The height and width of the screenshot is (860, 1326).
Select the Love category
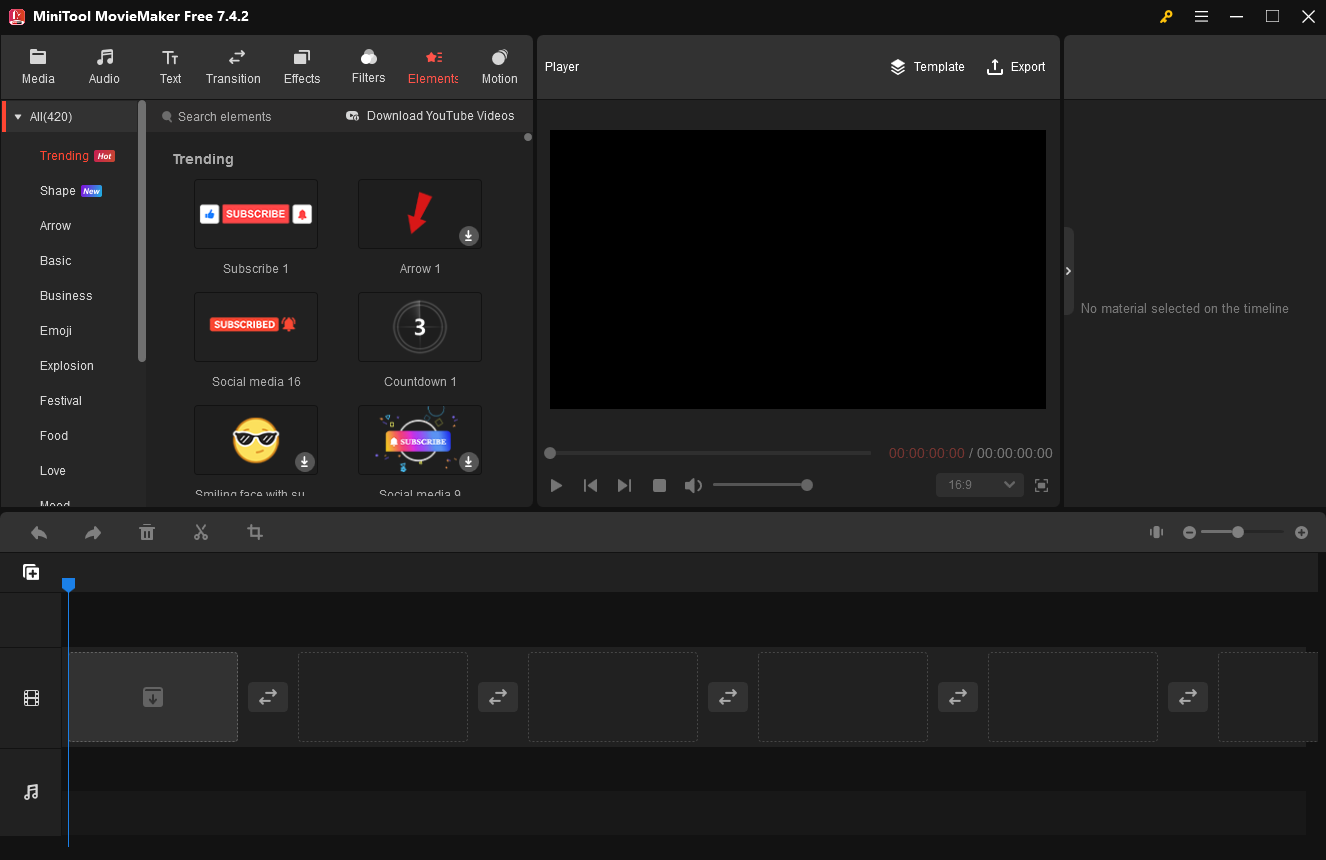point(53,471)
